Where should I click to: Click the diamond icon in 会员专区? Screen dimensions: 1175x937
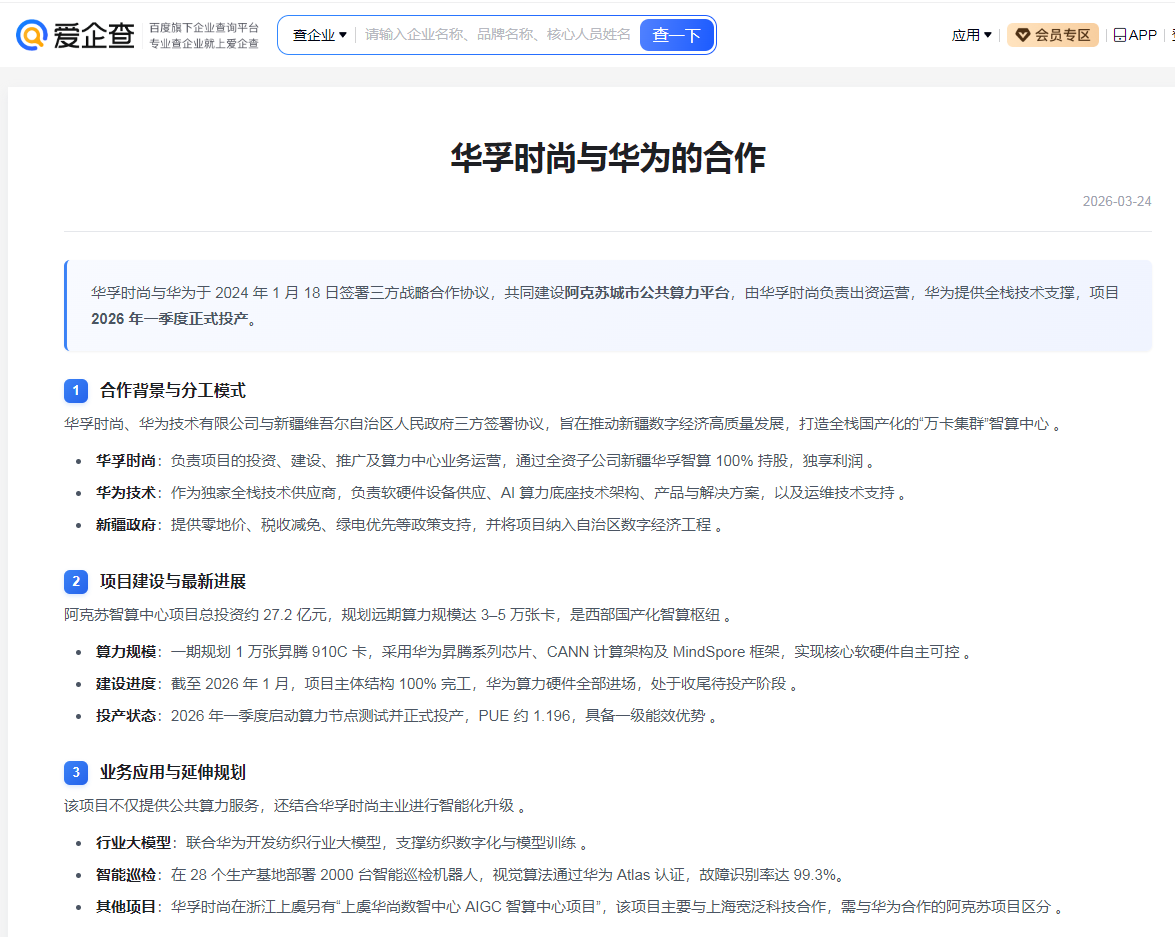(x=1022, y=35)
